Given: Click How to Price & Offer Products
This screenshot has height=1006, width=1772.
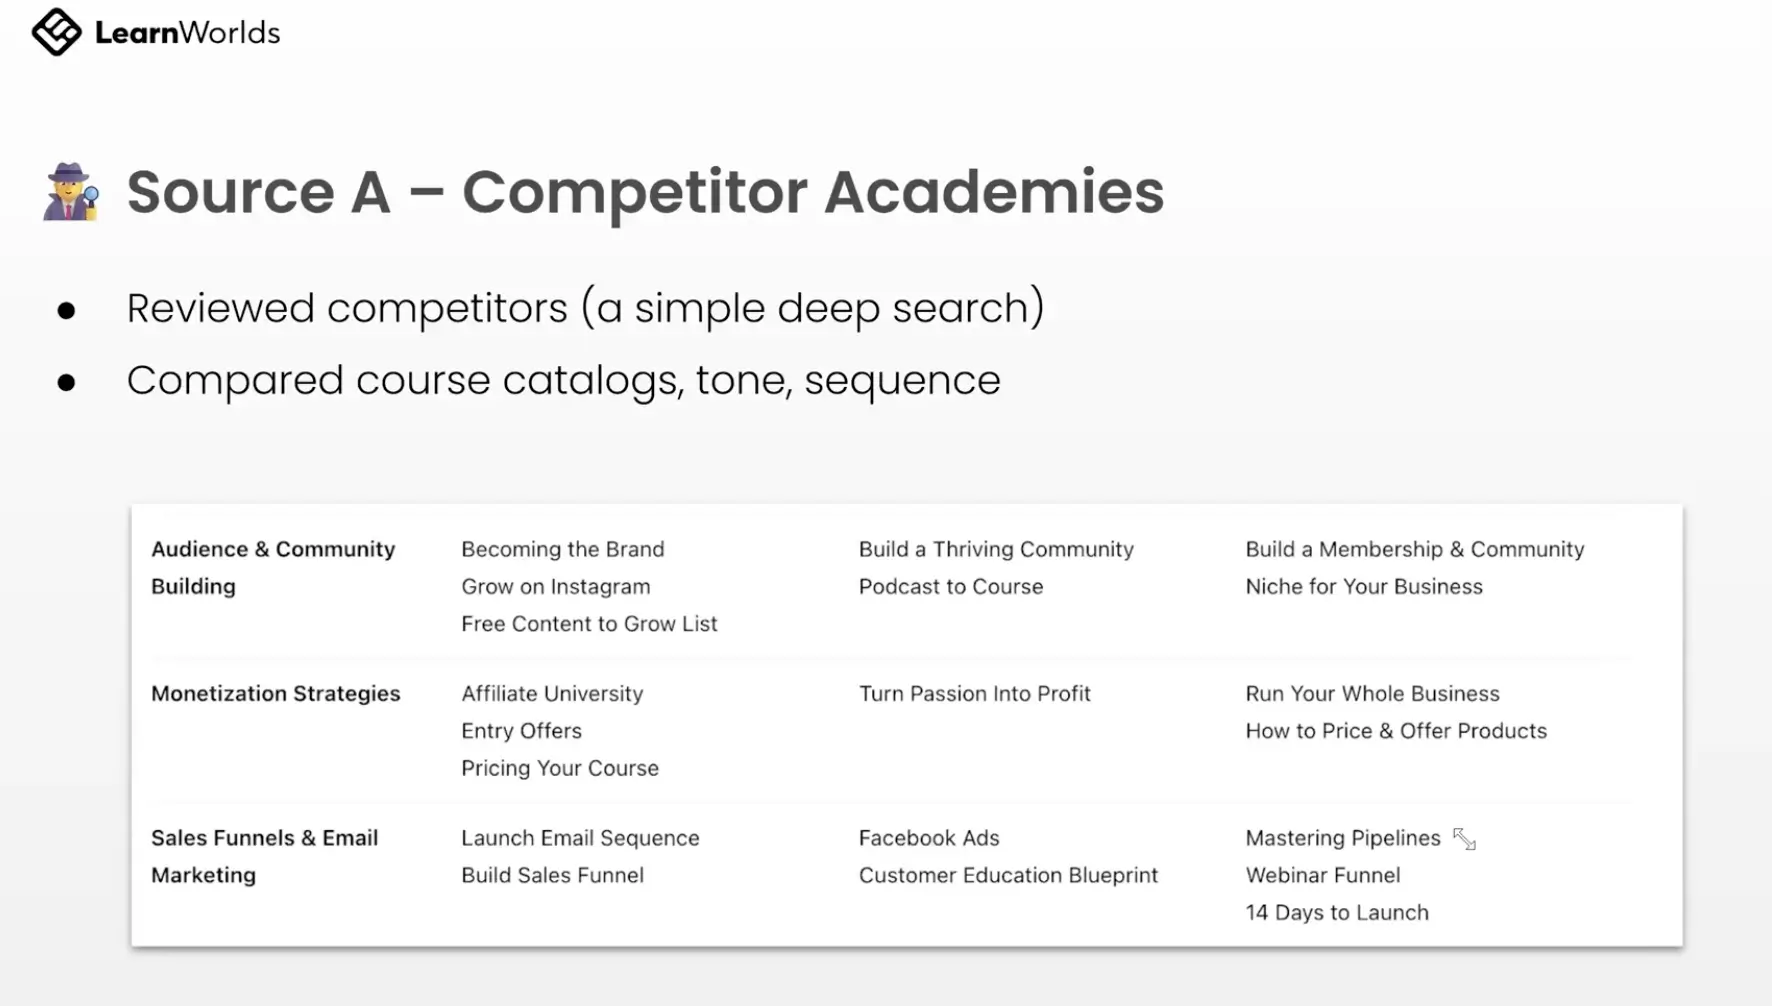Looking at the screenshot, I should 1395,731.
